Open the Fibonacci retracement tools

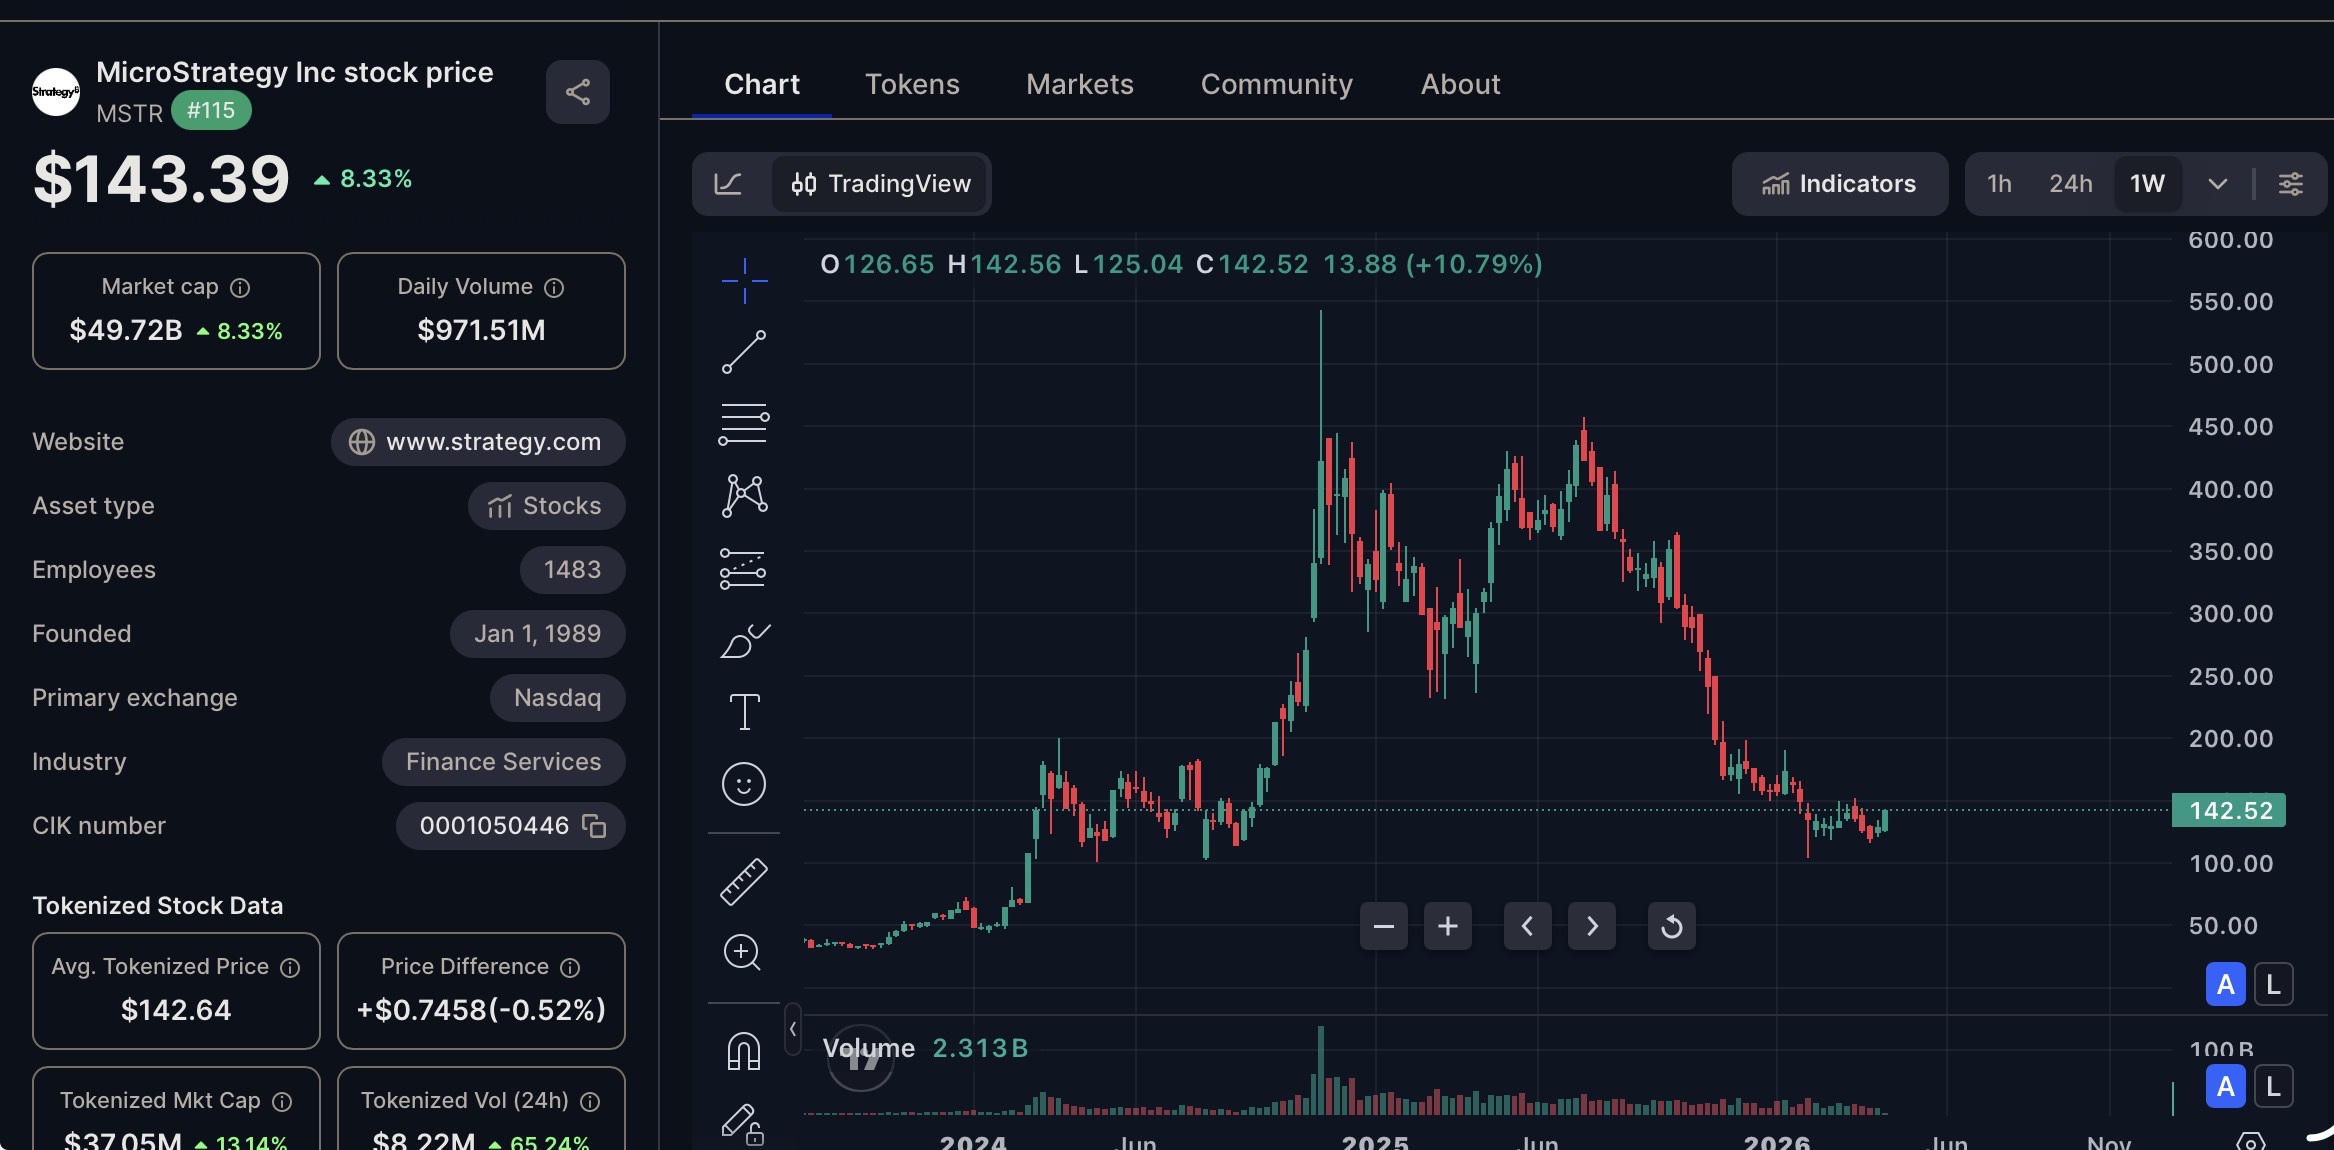pos(744,424)
